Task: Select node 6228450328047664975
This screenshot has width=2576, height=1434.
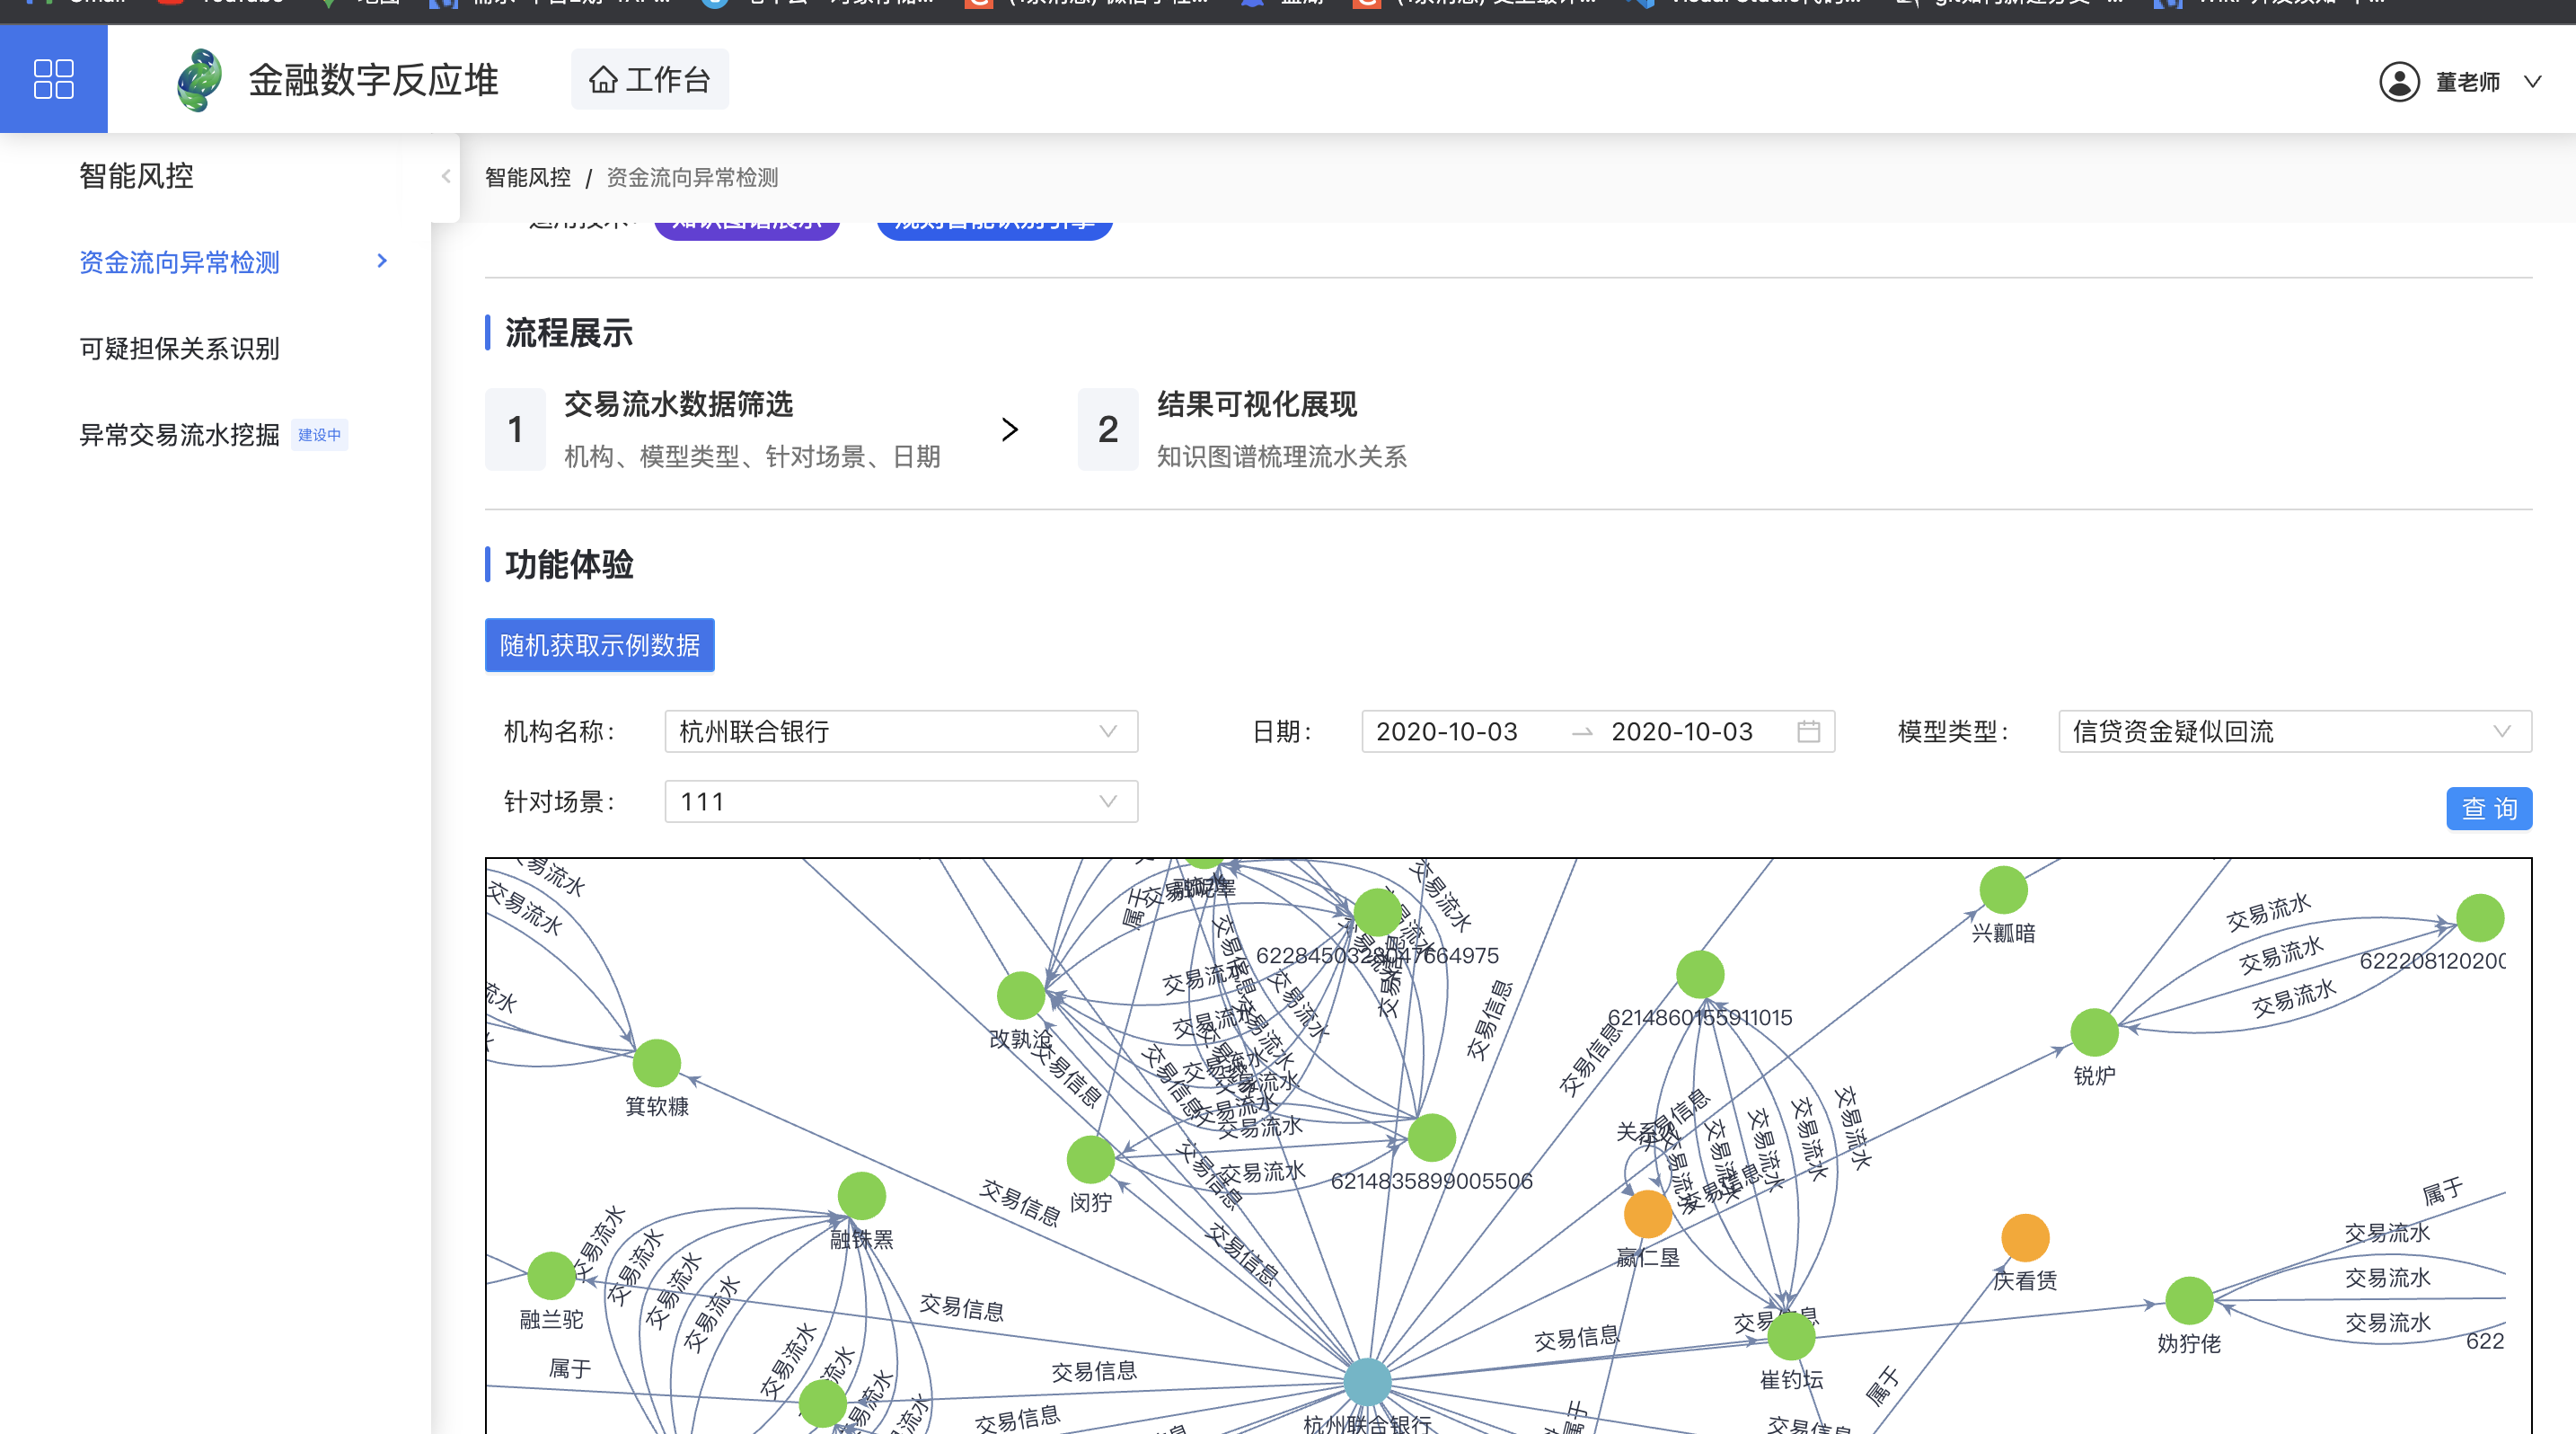Action: pyautogui.click(x=1377, y=912)
